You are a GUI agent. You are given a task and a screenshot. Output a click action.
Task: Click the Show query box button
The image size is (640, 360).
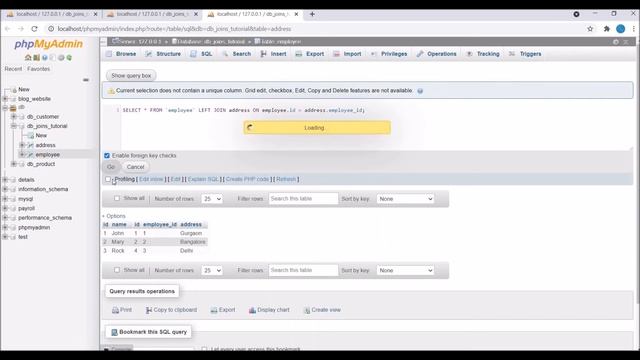[x=131, y=76]
